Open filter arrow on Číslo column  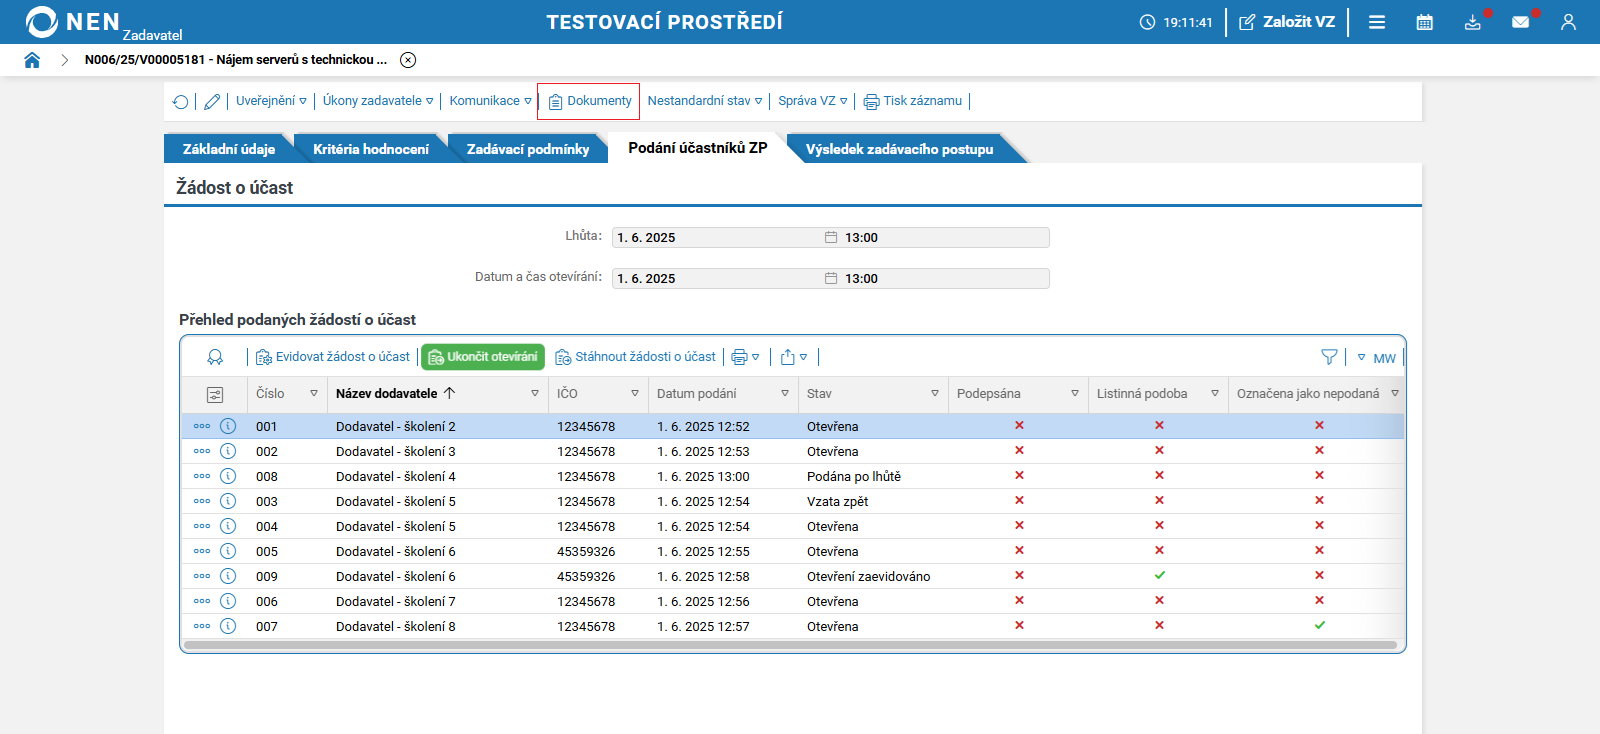(314, 394)
